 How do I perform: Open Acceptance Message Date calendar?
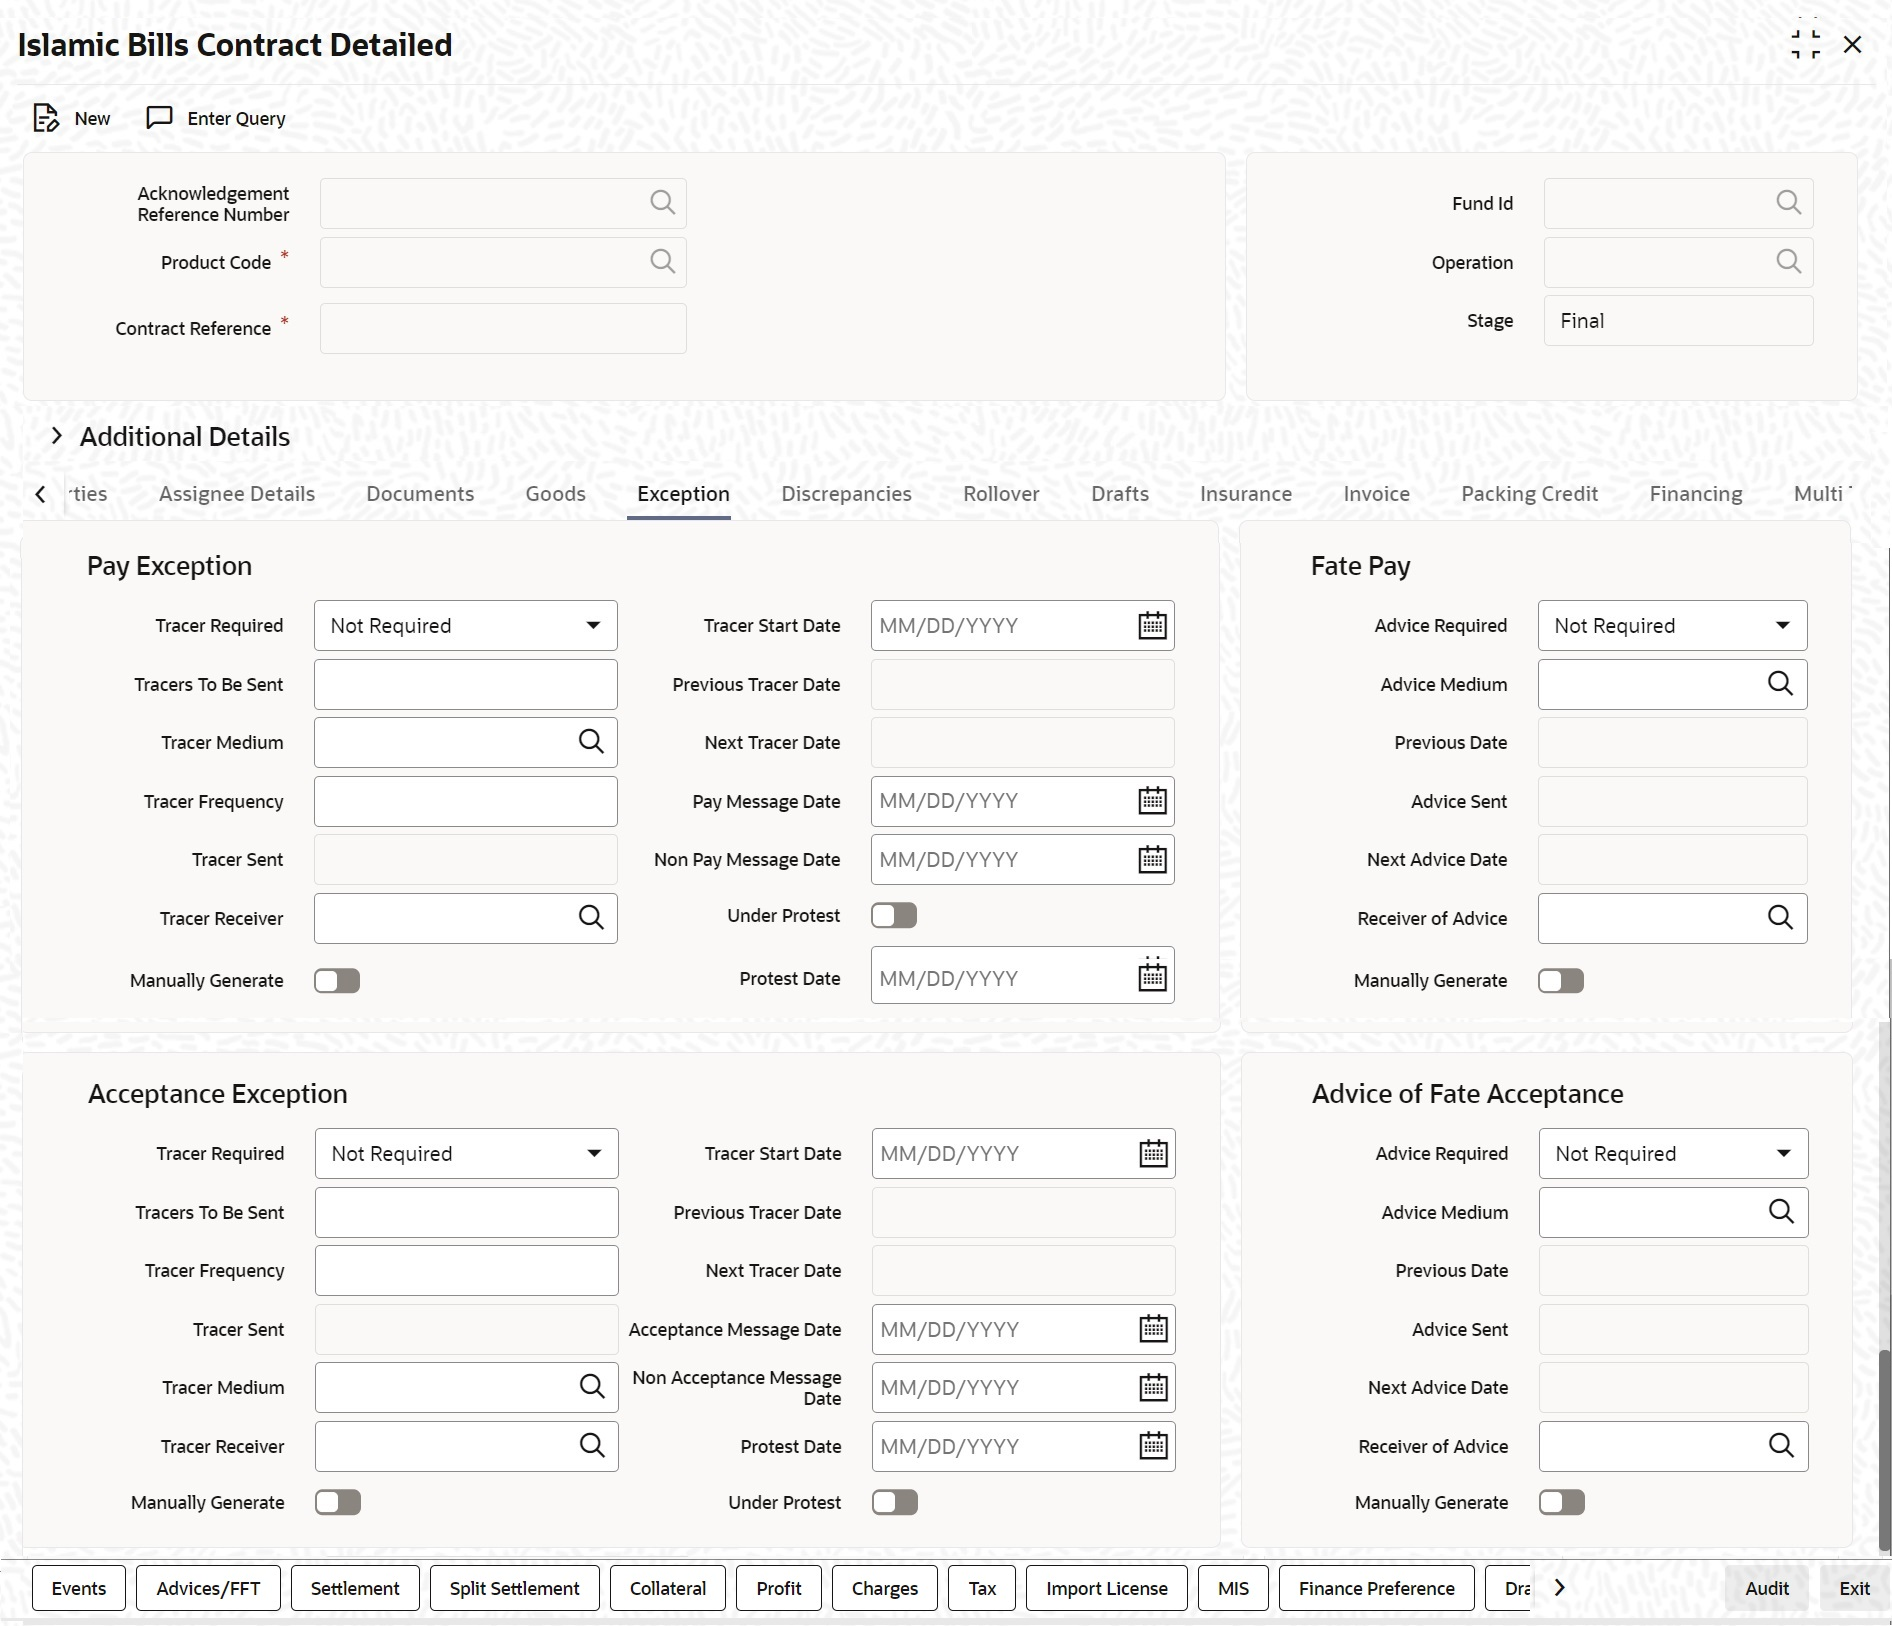(1153, 1329)
